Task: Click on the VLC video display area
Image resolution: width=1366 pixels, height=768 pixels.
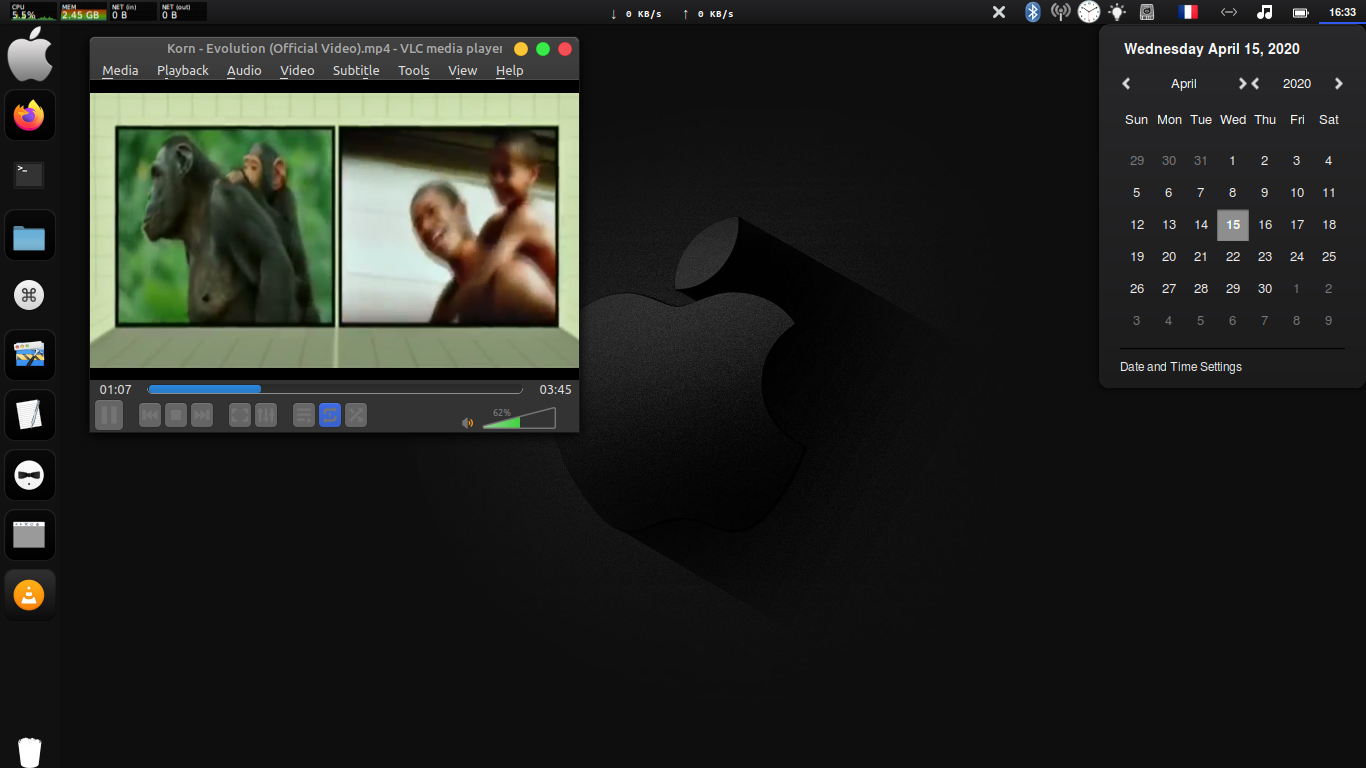Action: click(x=334, y=230)
